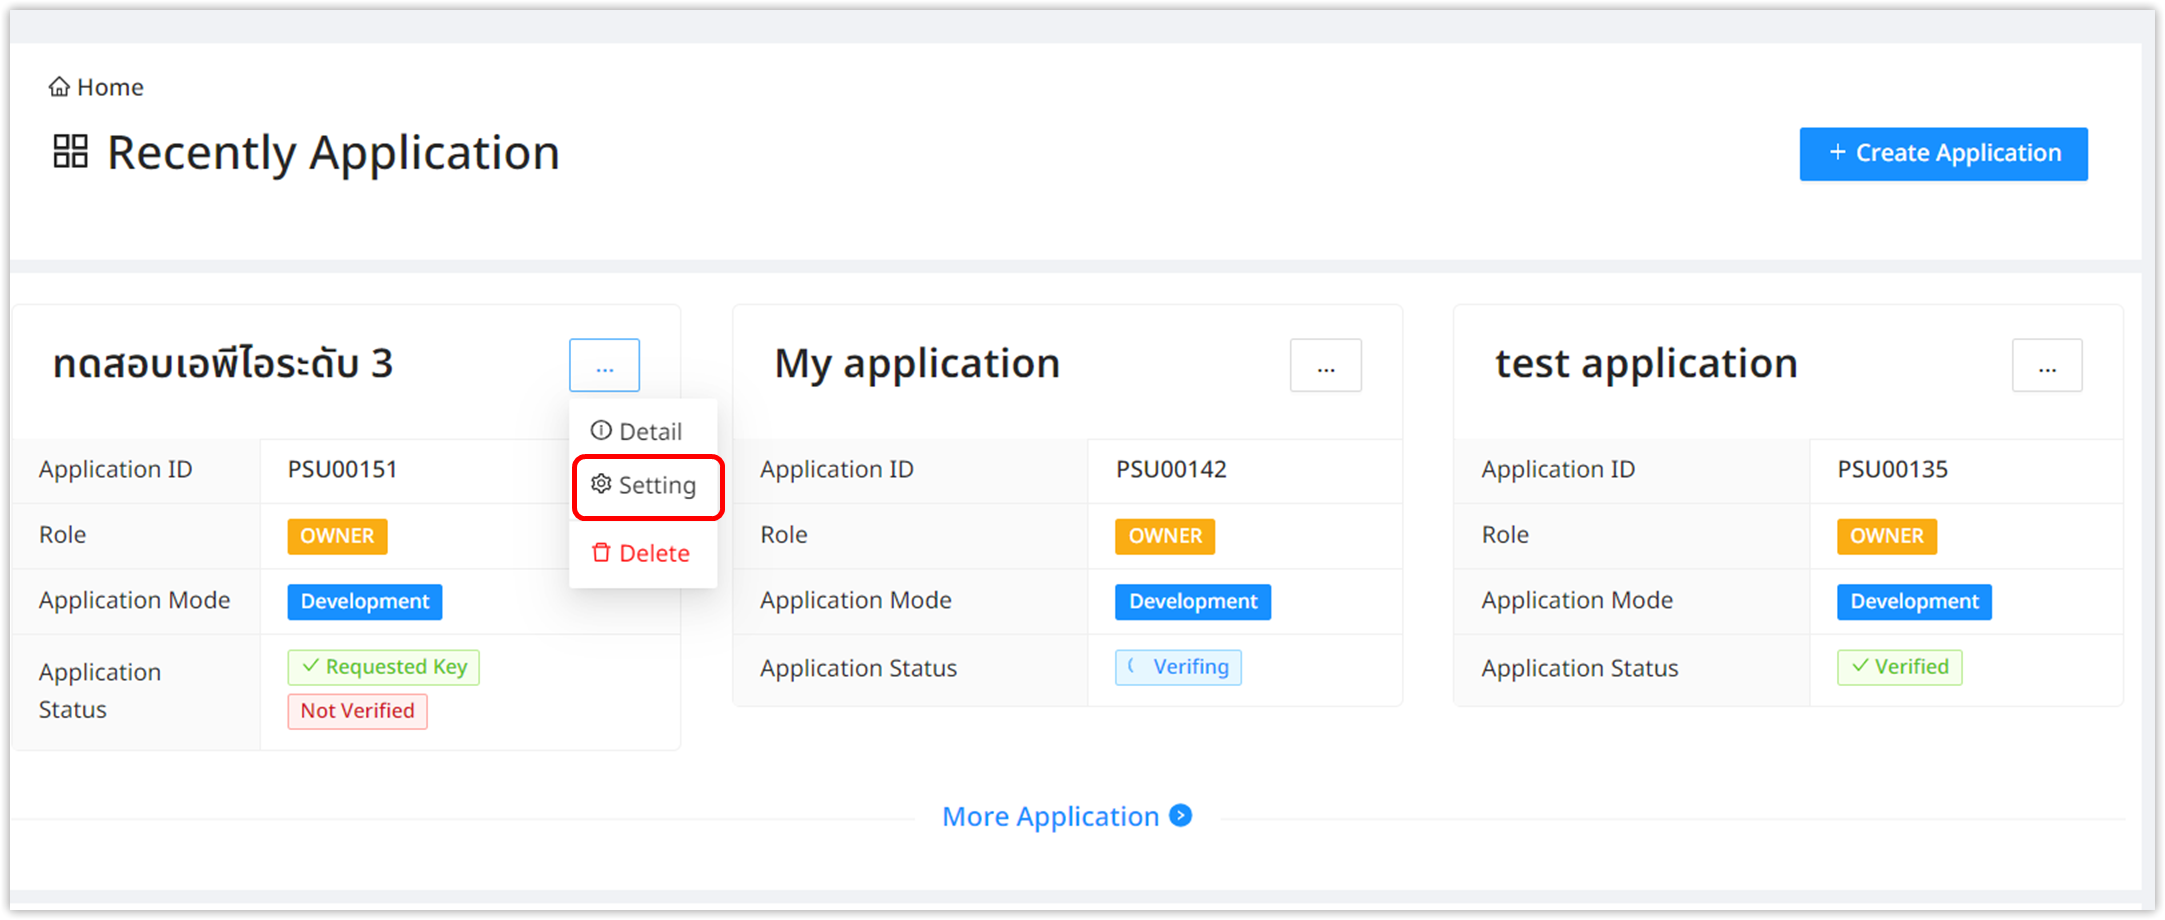Select Detail from the dropdown menu
Image resolution: width=2165 pixels, height=920 pixels.
tap(649, 431)
